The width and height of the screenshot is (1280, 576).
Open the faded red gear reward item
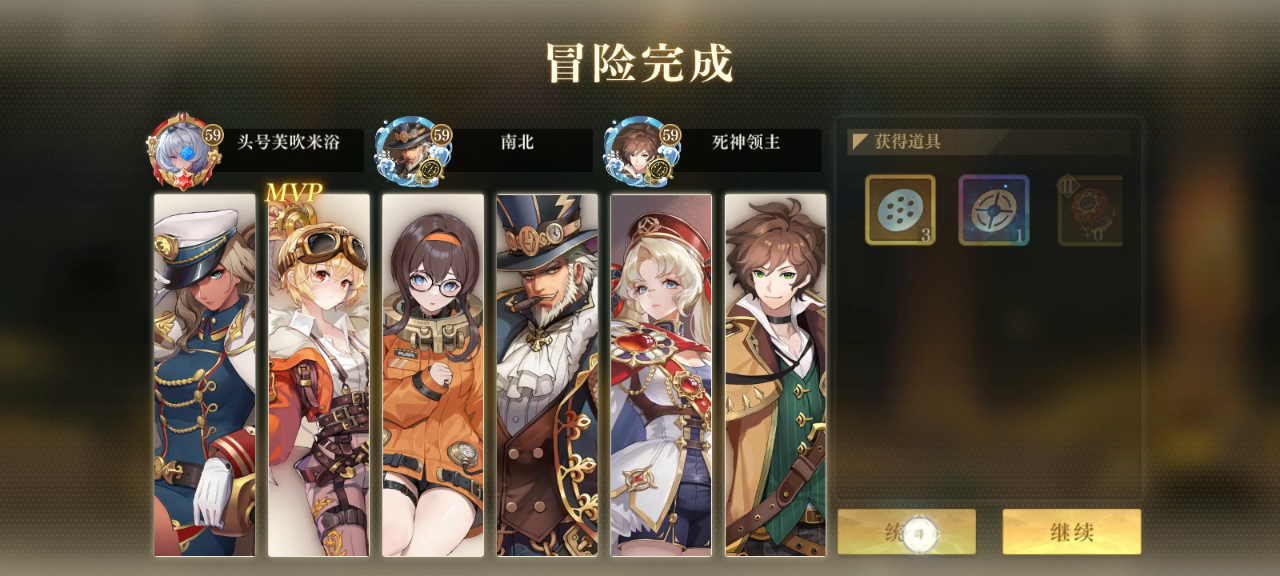[x=1089, y=210]
